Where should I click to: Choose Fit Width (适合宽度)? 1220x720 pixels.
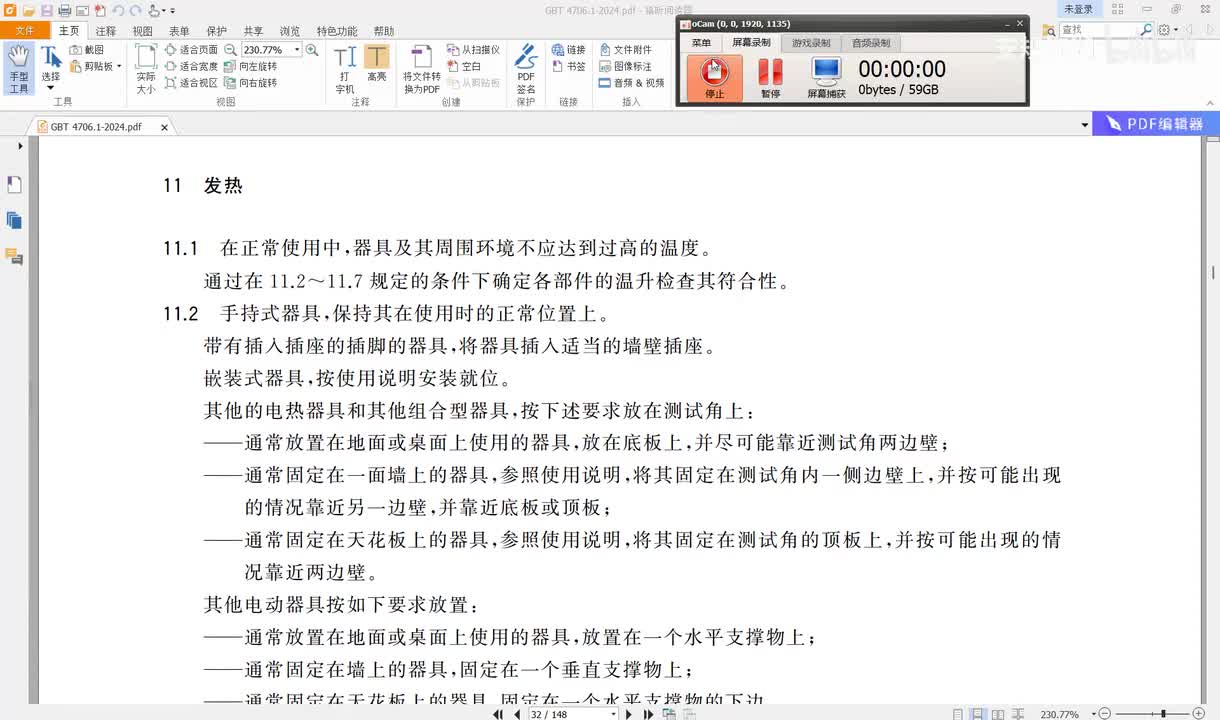[x=191, y=66]
